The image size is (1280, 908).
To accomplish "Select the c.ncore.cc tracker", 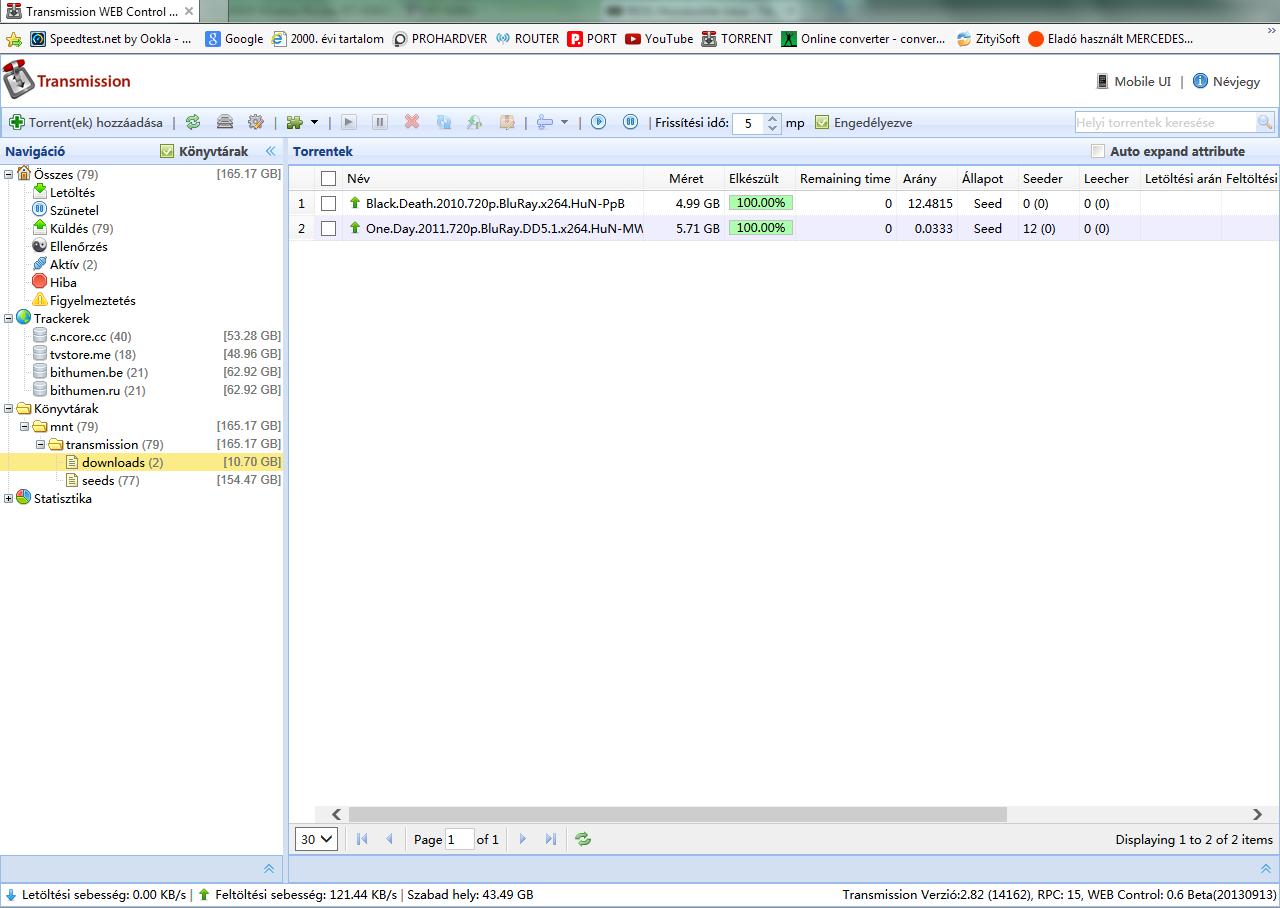I will tap(77, 336).
